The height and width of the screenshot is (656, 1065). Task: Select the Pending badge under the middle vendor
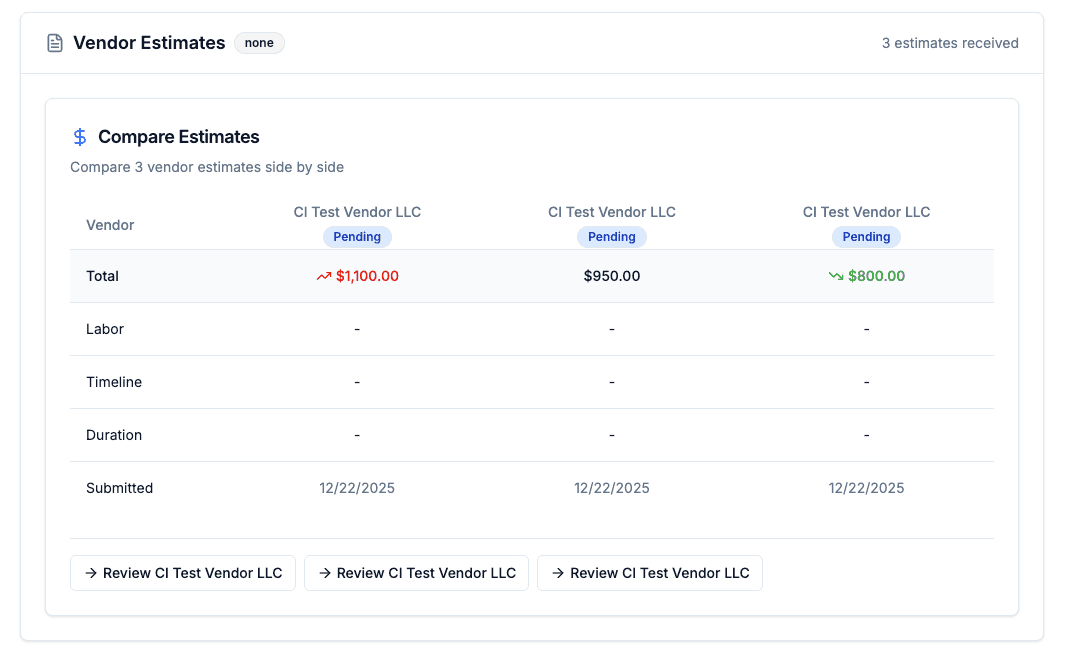point(611,237)
